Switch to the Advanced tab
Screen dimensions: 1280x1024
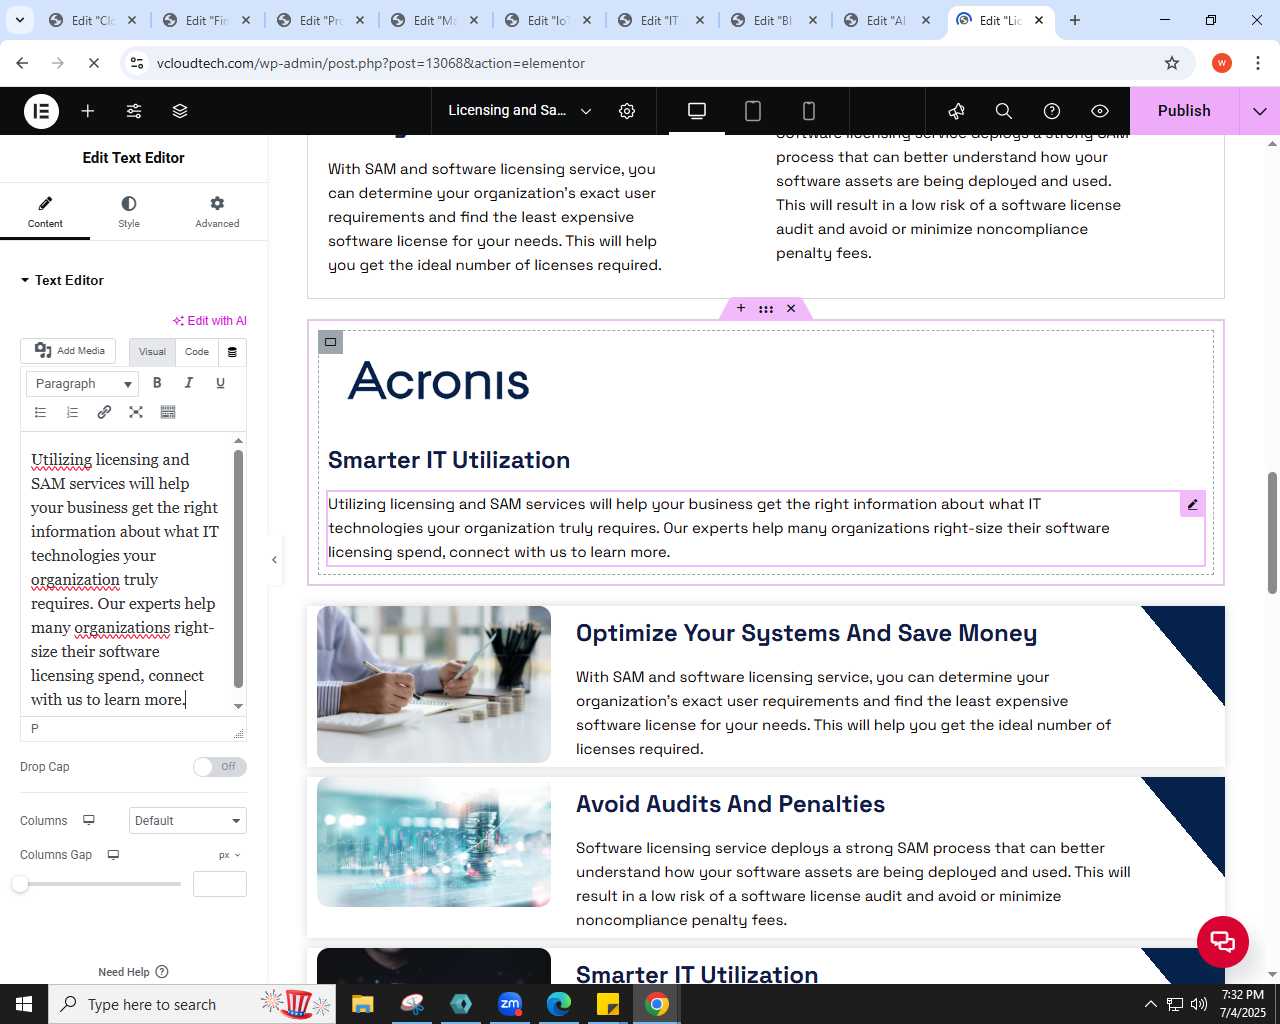tap(217, 212)
